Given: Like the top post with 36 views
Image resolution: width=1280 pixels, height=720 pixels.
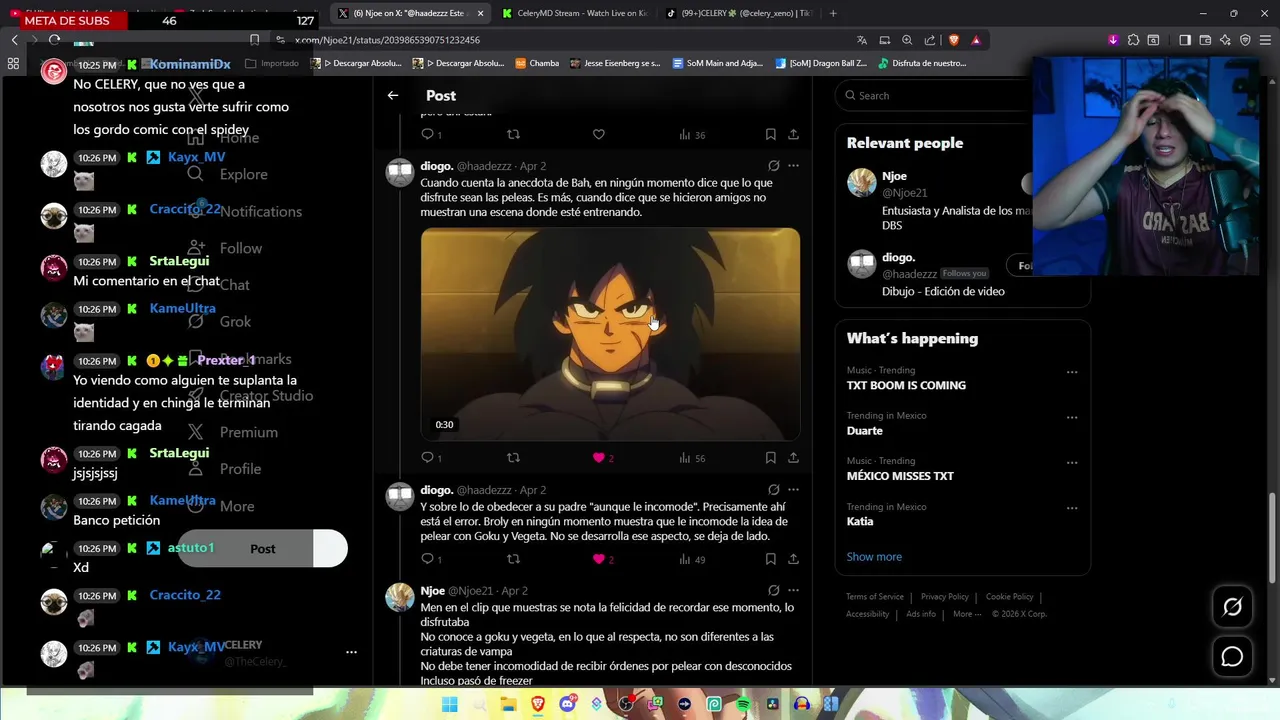Looking at the screenshot, I should pos(599,134).
